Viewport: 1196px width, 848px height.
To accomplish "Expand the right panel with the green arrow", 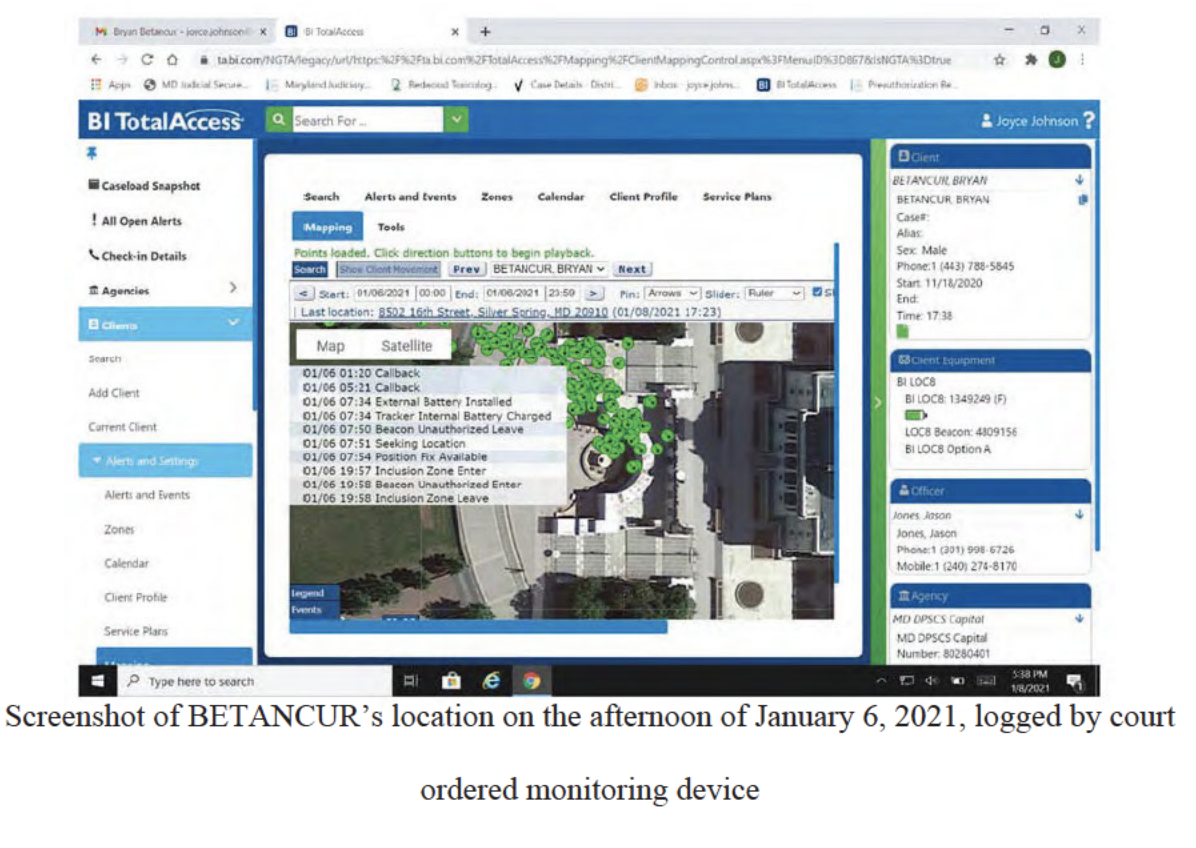I will 877,402.
